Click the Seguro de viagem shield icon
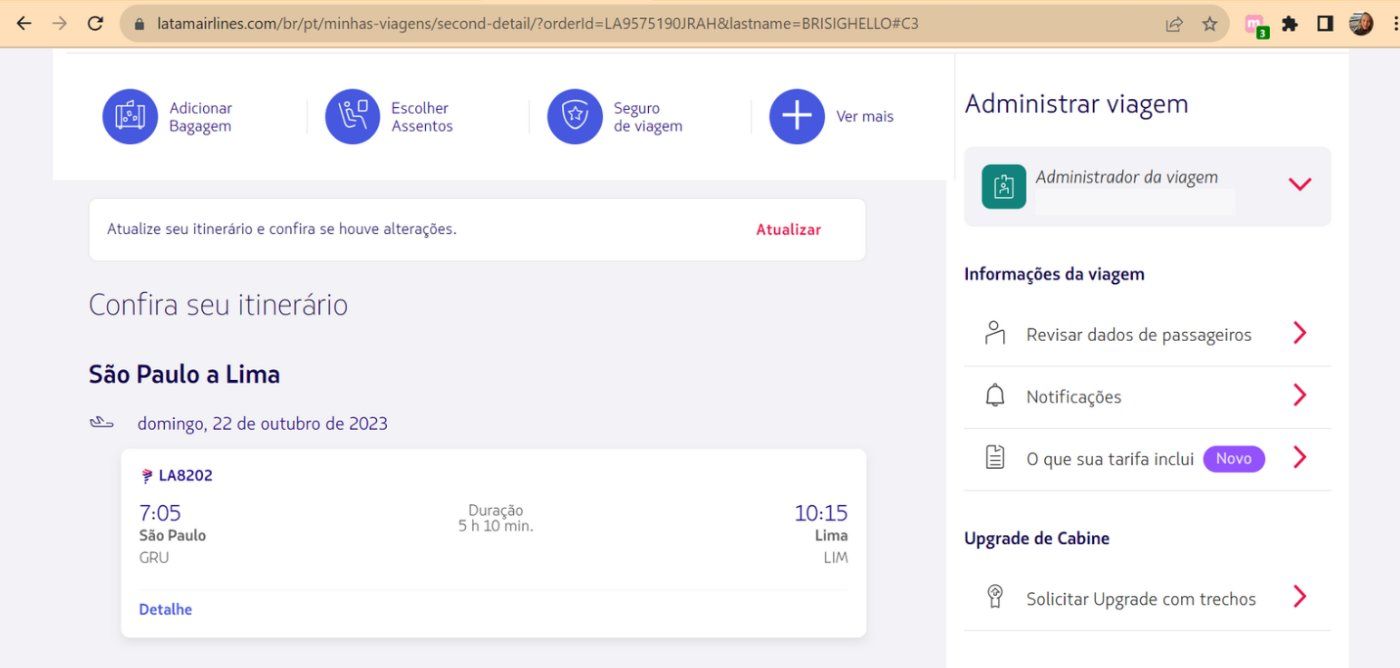 pos(575,117)
